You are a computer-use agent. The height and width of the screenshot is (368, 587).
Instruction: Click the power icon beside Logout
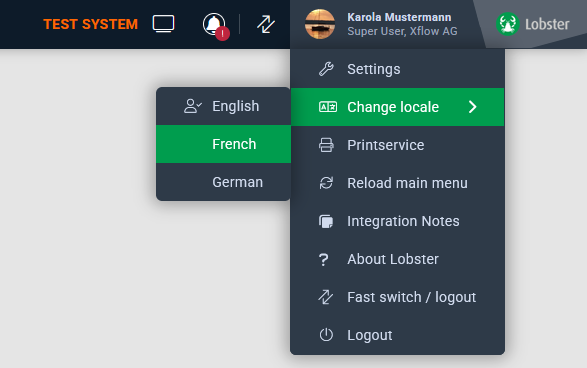(x=326, y=335)
